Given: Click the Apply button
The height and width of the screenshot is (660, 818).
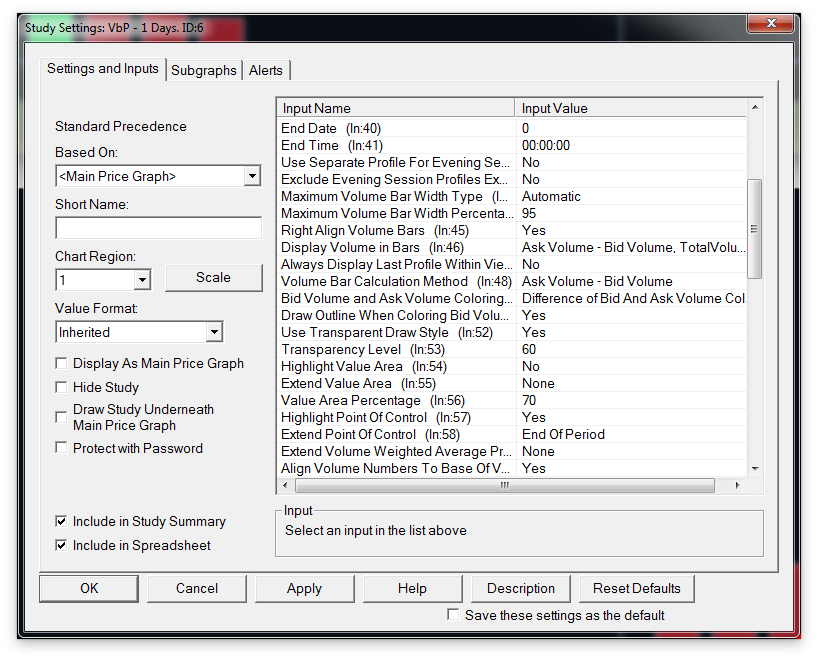Looking at the screenshot, I should [x=304, y=589].
